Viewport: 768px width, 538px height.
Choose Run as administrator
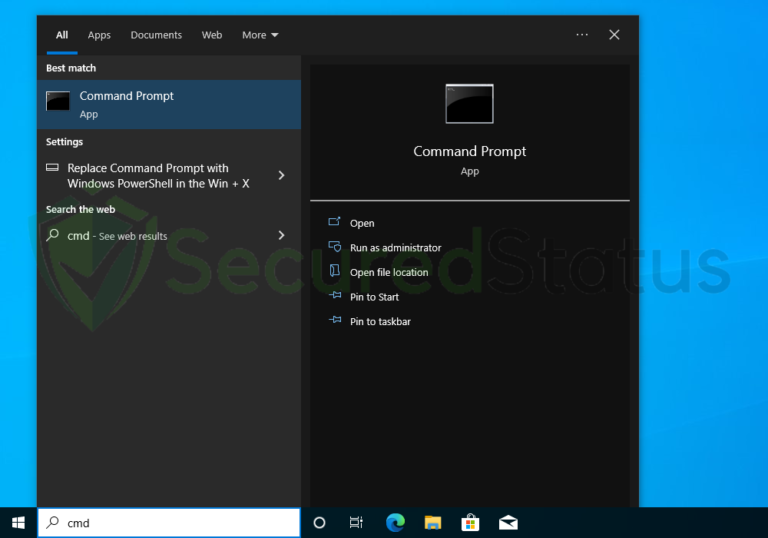[x=395, y=248]
